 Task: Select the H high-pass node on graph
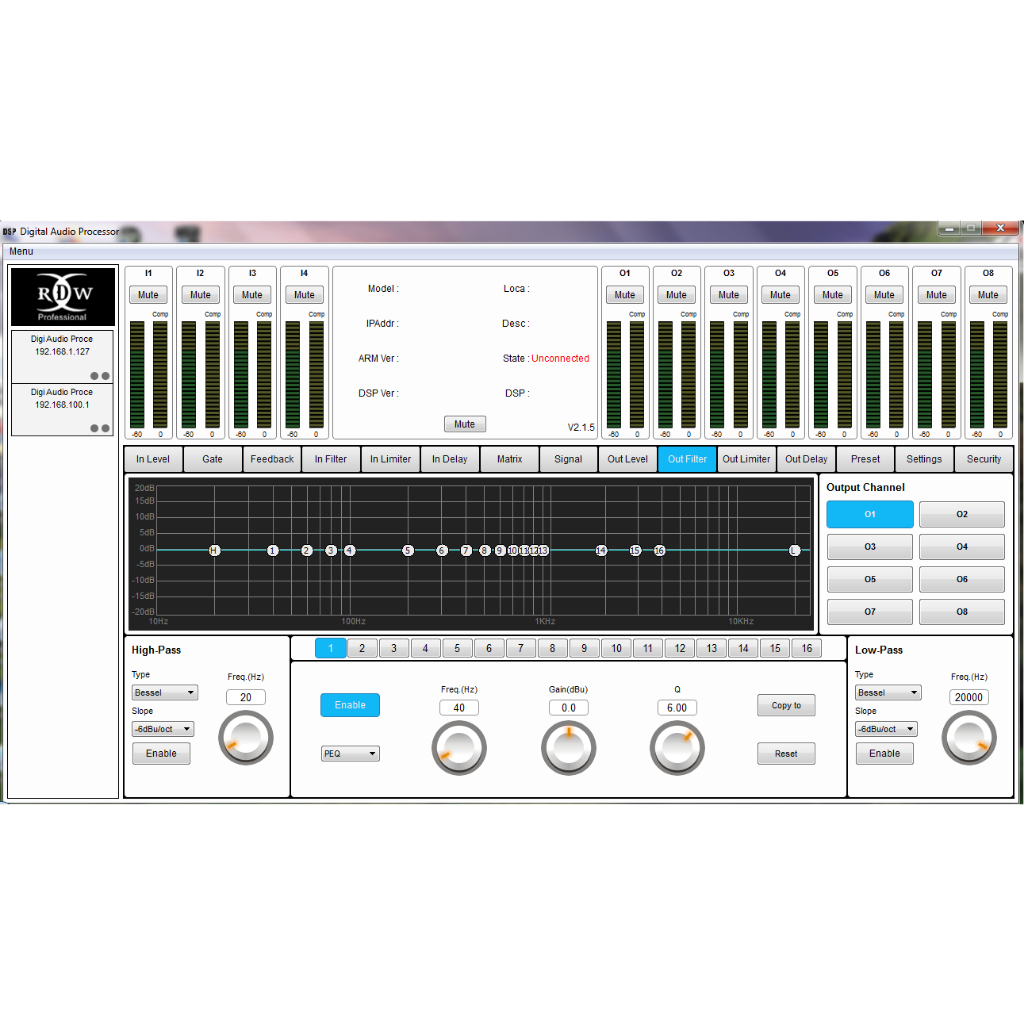coord(214,551)
